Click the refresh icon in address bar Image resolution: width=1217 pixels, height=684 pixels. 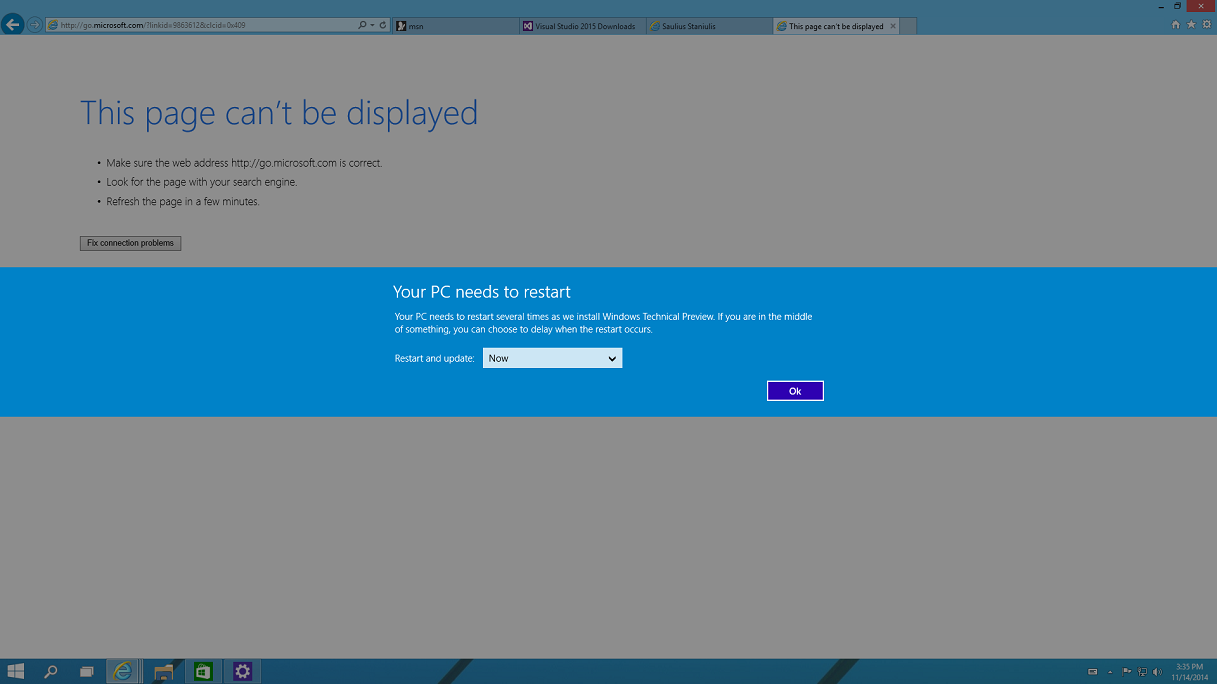tap(383, 26)
